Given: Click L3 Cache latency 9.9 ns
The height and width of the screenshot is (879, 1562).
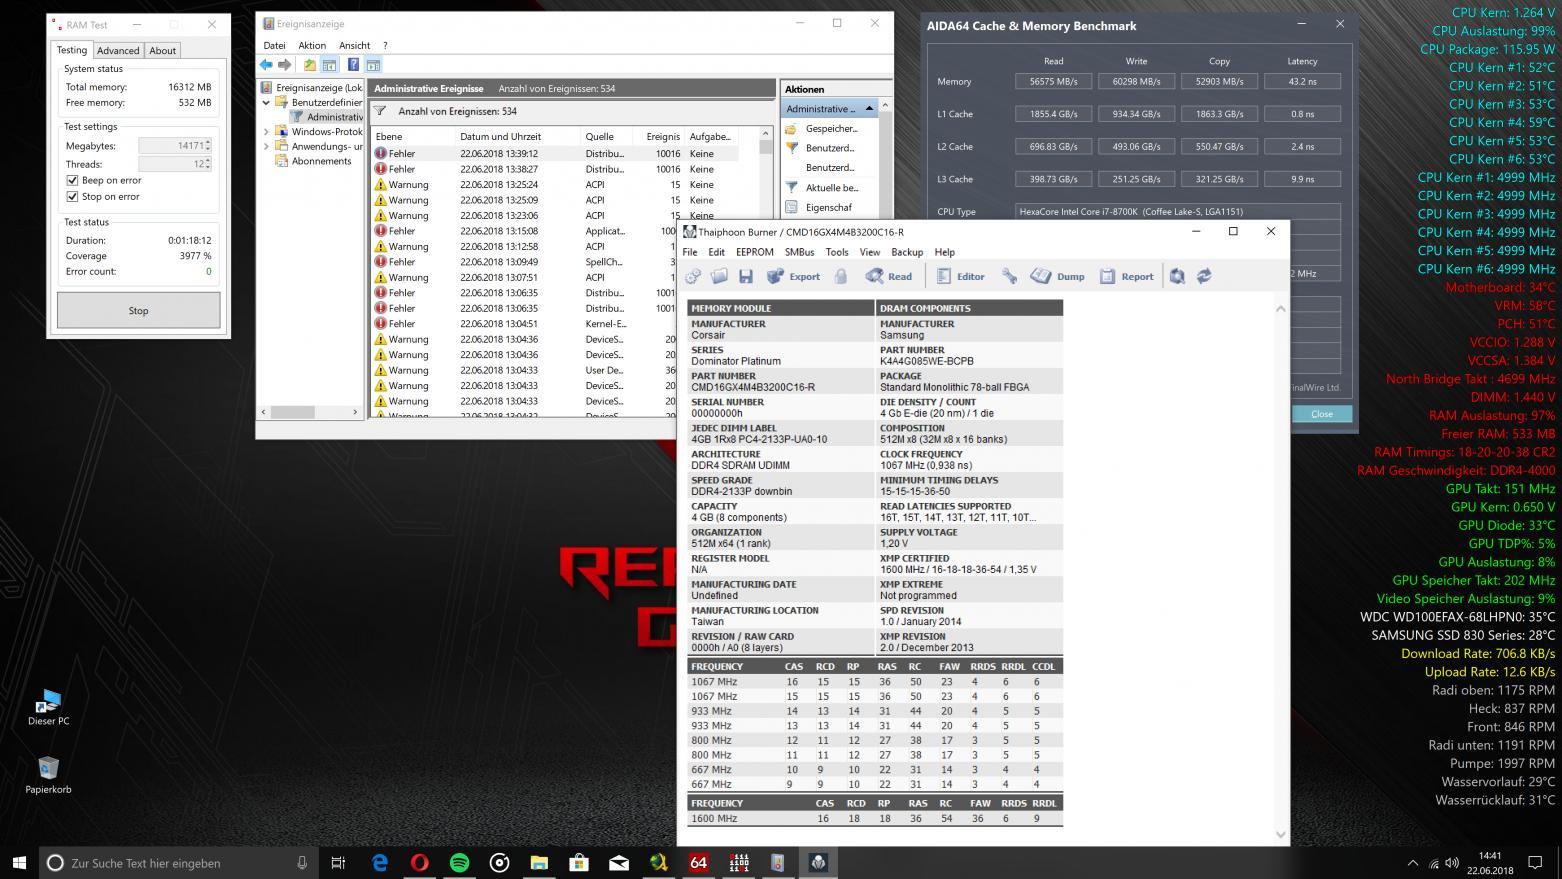Looking at the screenshot, I should tap(1302, 180).
